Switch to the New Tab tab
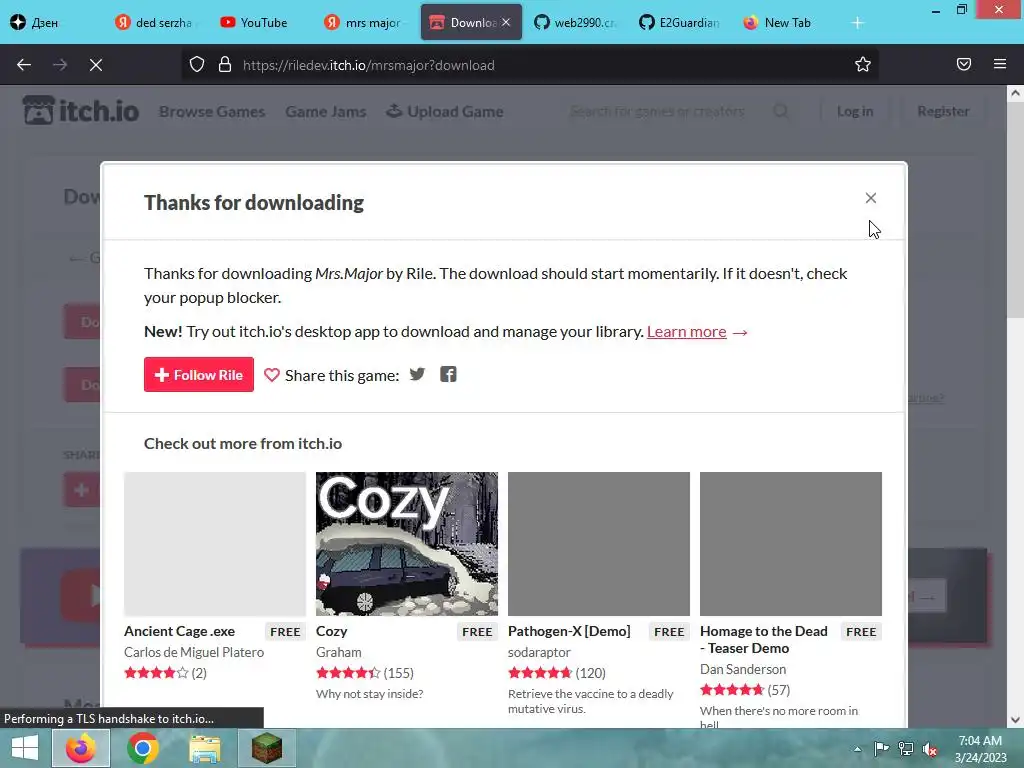Screen dimensions: 1024x768 pyautogui.click(x=786, y=22)
